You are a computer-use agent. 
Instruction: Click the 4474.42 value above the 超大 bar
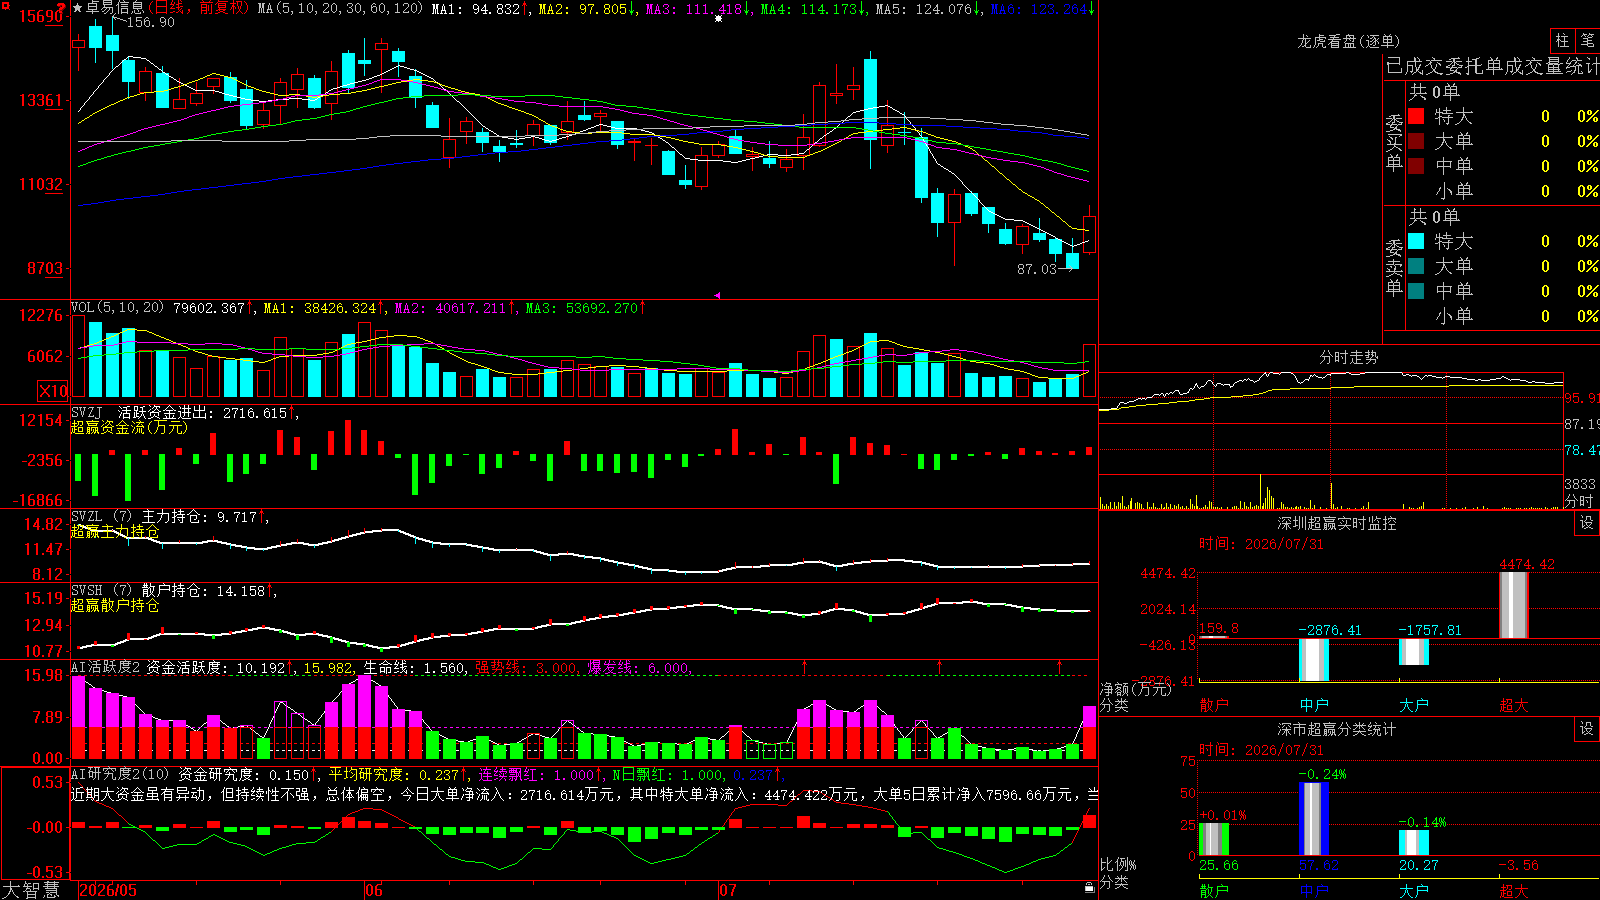(1527, 564)
